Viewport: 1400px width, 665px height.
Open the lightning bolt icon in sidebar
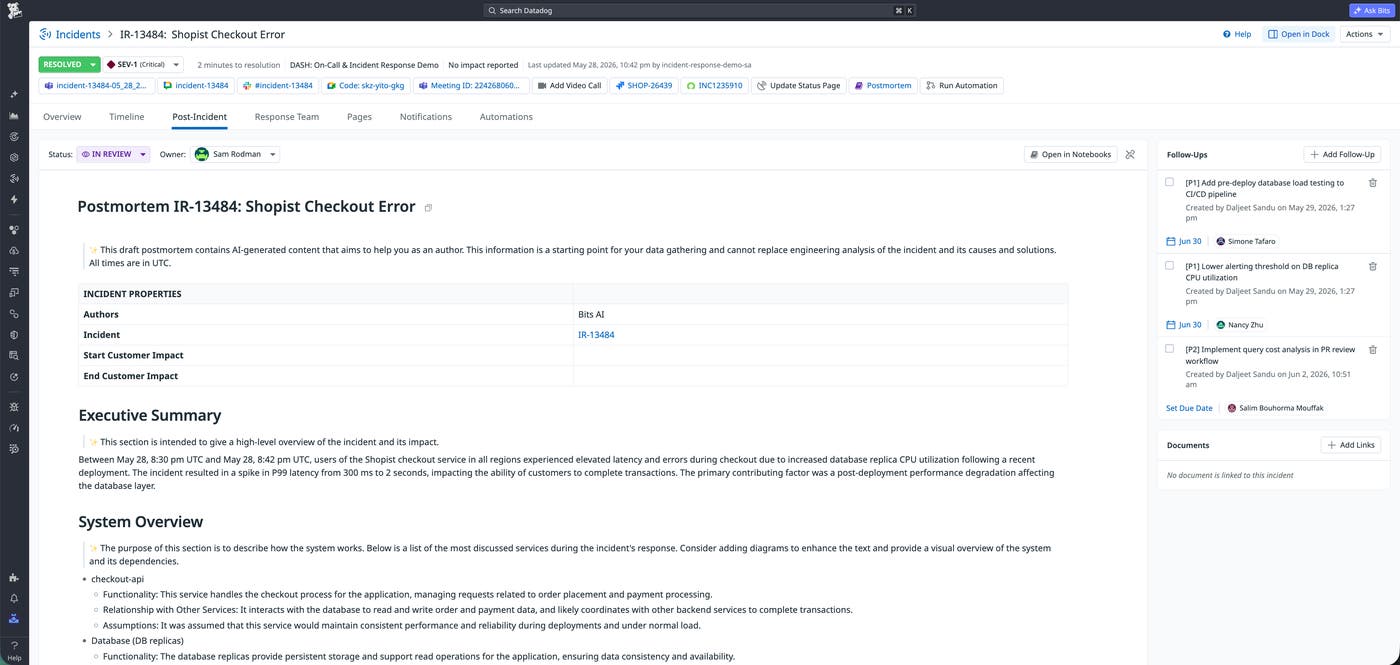click(x=14, y=199)
